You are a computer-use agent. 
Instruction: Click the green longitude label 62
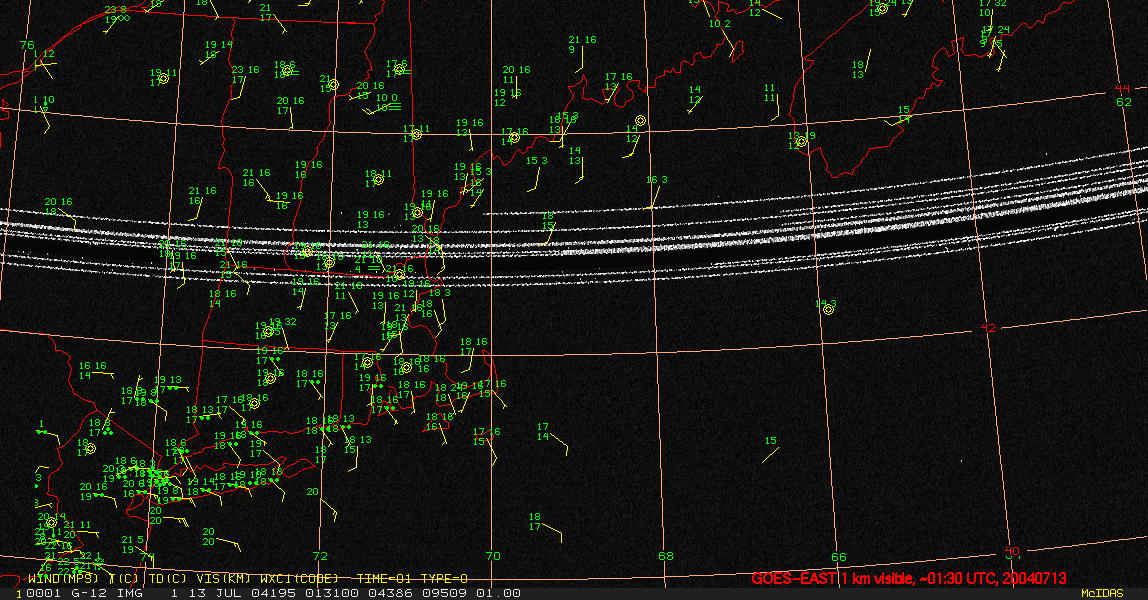coord(1124,102)
